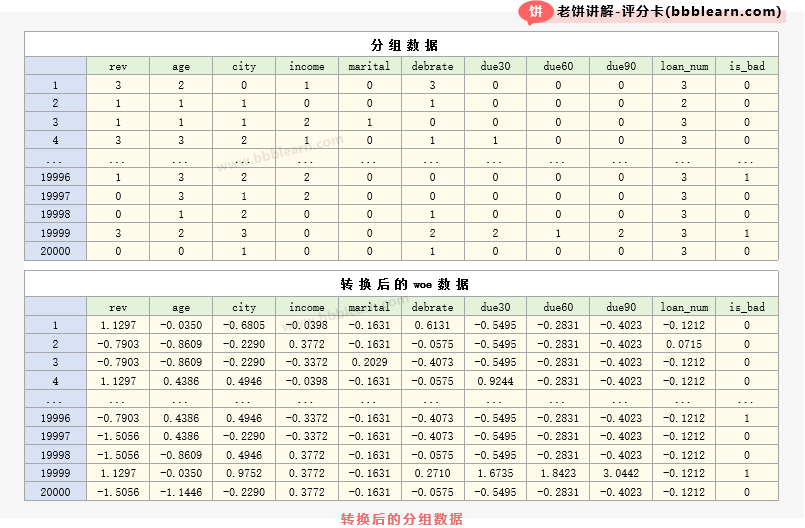Click row label 19997 in woe table
This screenshot has height=528, width=805.
tap(55, 436)
